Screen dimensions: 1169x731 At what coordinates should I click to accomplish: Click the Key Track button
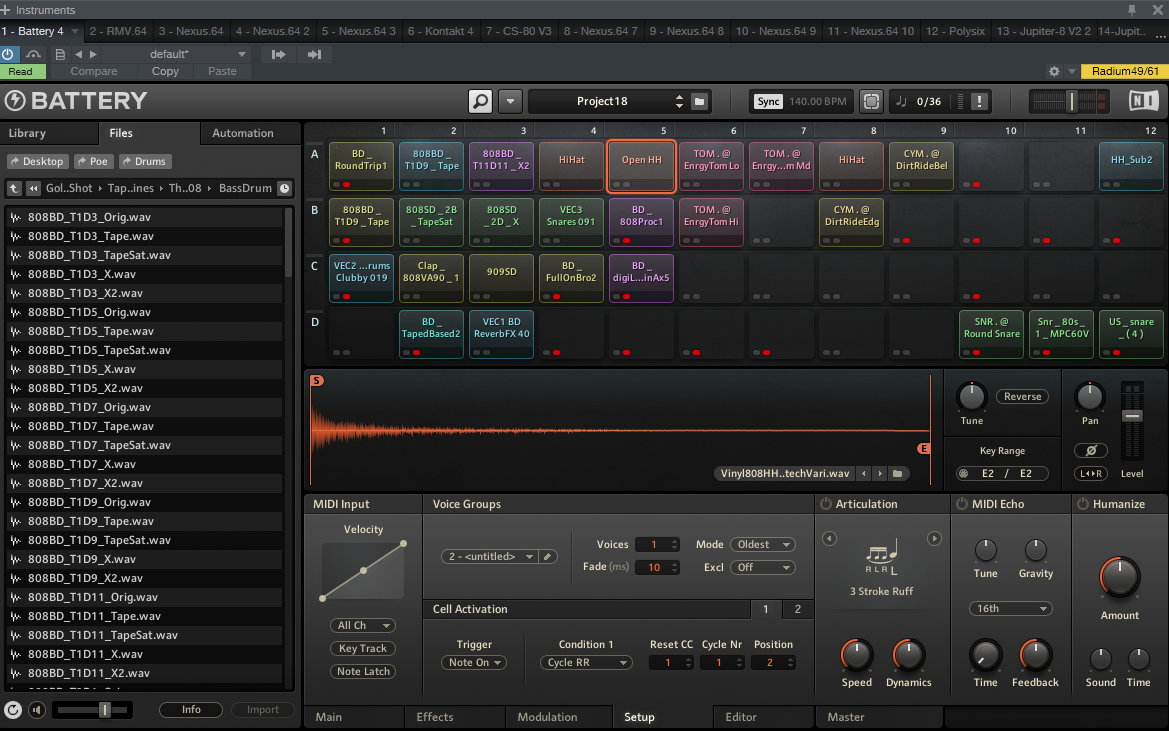(x=362, y=648)
